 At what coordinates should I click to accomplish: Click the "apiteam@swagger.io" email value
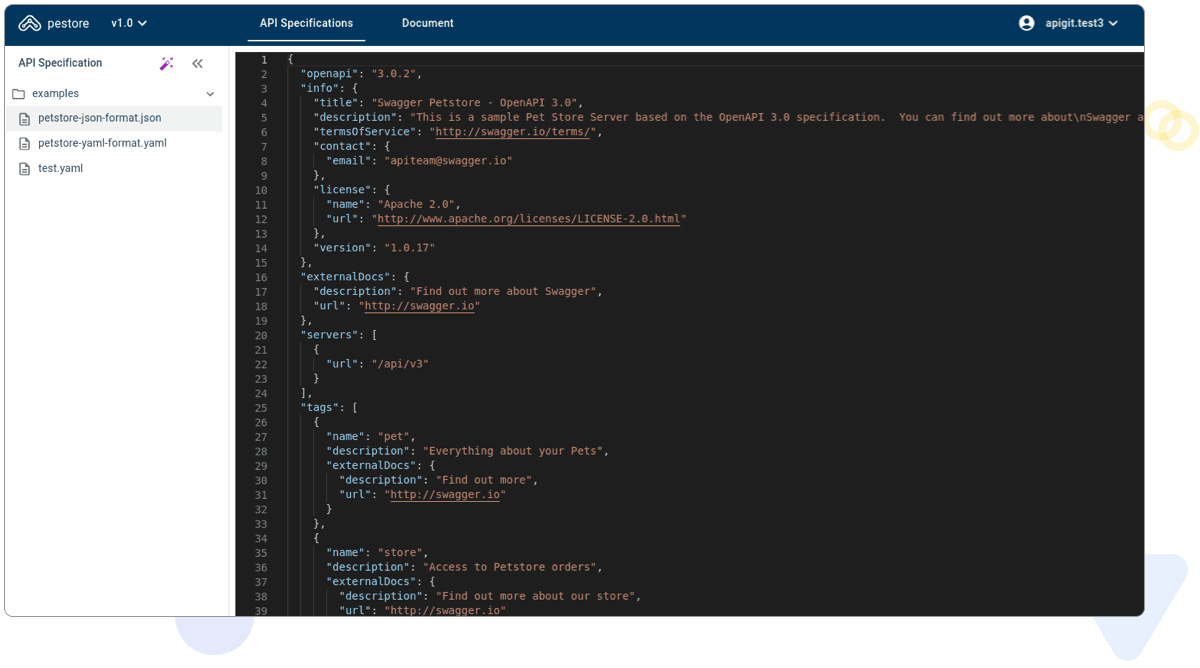click(x=449, y=161)
